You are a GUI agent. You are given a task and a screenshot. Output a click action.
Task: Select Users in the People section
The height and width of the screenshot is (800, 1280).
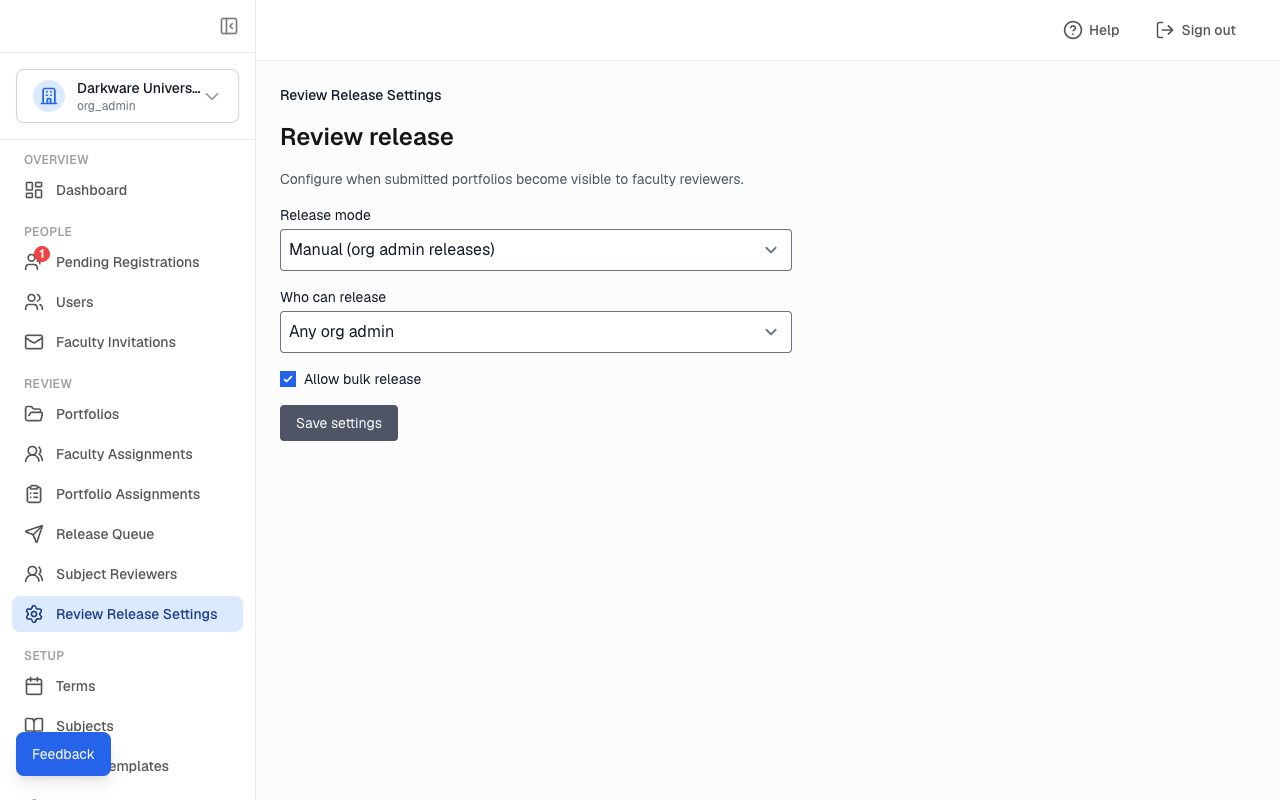click(127, 302)
